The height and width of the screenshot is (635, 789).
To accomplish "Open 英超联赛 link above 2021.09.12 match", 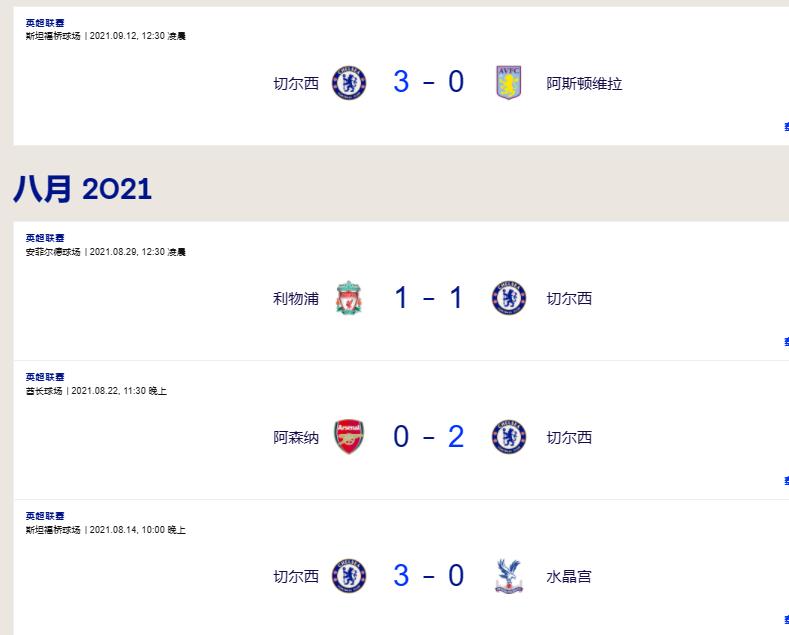I will 45,23.
